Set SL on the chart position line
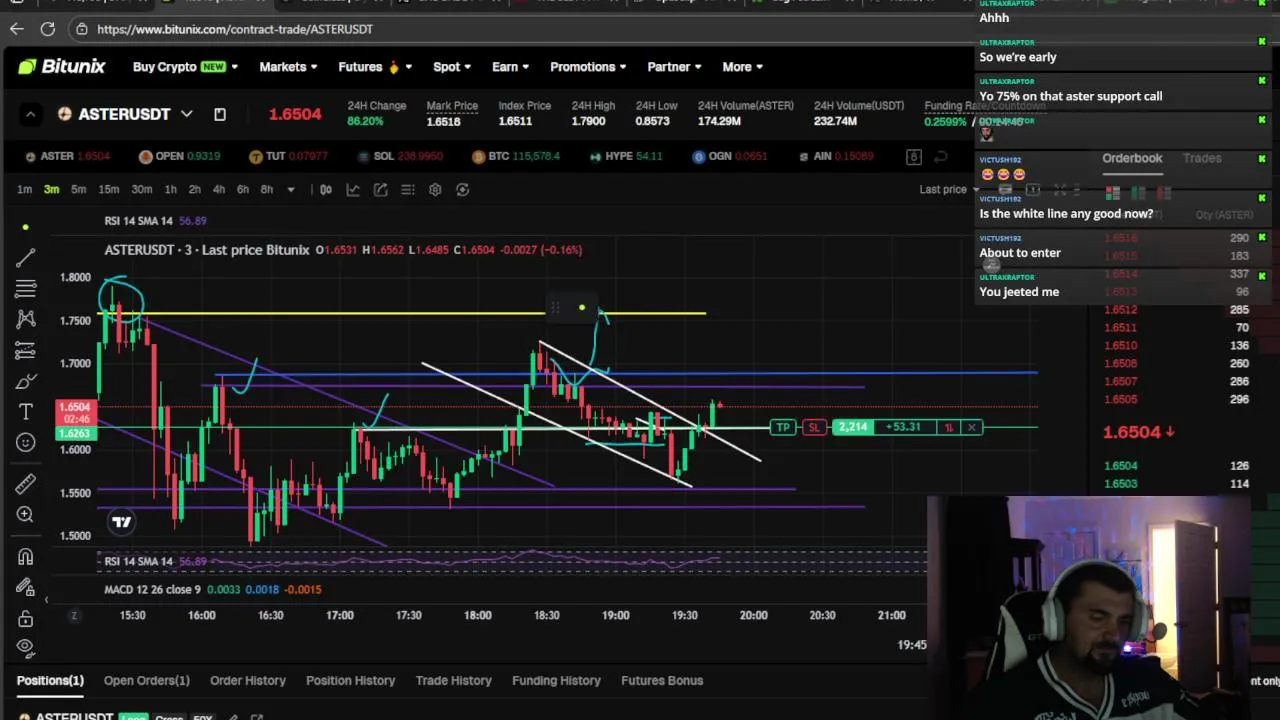 point(813,428)
